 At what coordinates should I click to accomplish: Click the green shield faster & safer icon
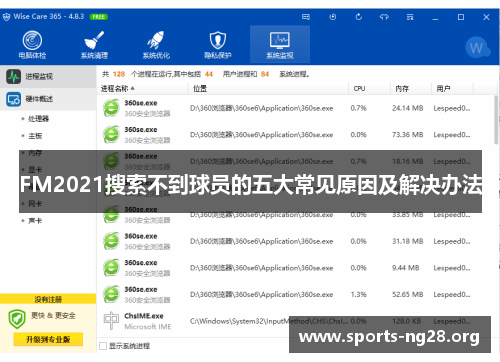tap(17, 319)
